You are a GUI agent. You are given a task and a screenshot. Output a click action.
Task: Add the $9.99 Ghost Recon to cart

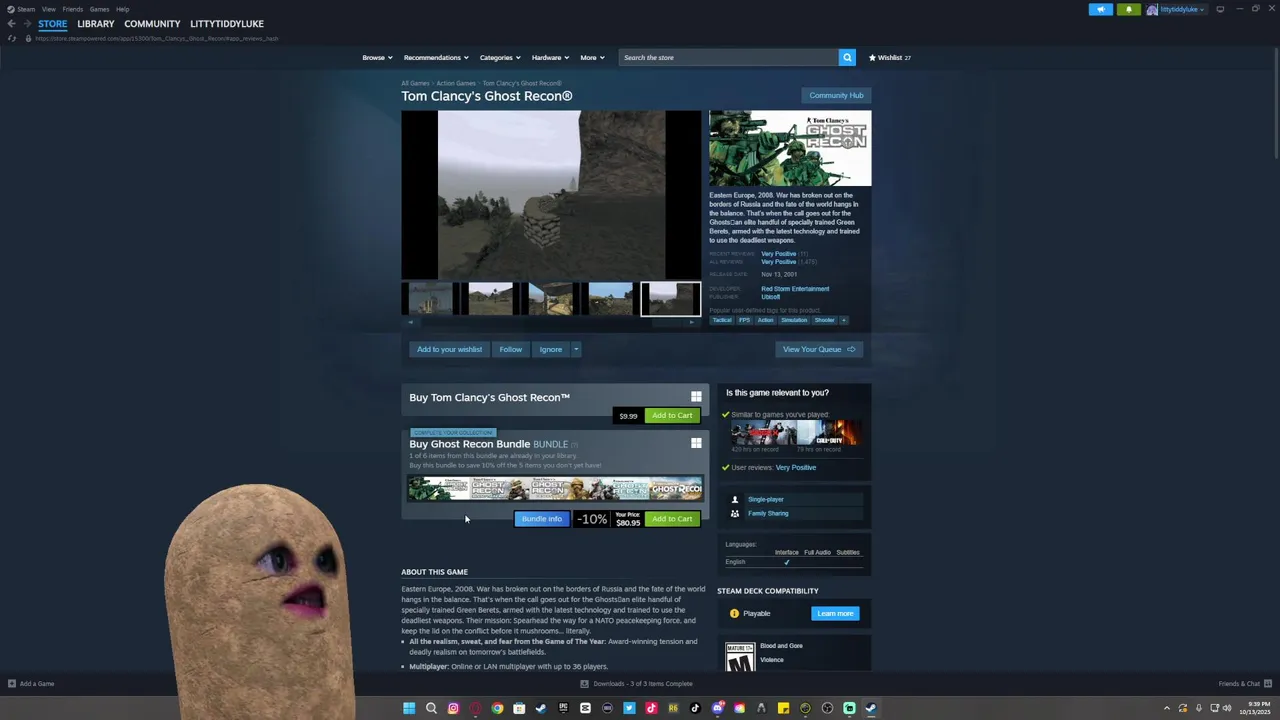coord(672,416)
